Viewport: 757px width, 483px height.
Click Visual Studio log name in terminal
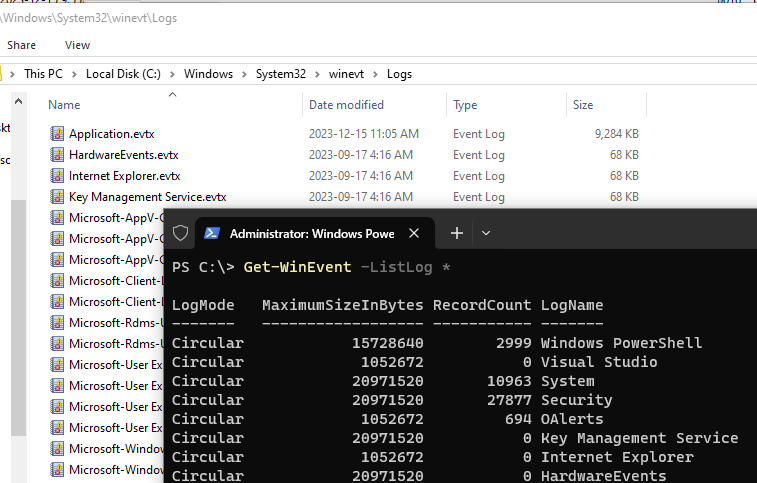click(x=599, y=362)
